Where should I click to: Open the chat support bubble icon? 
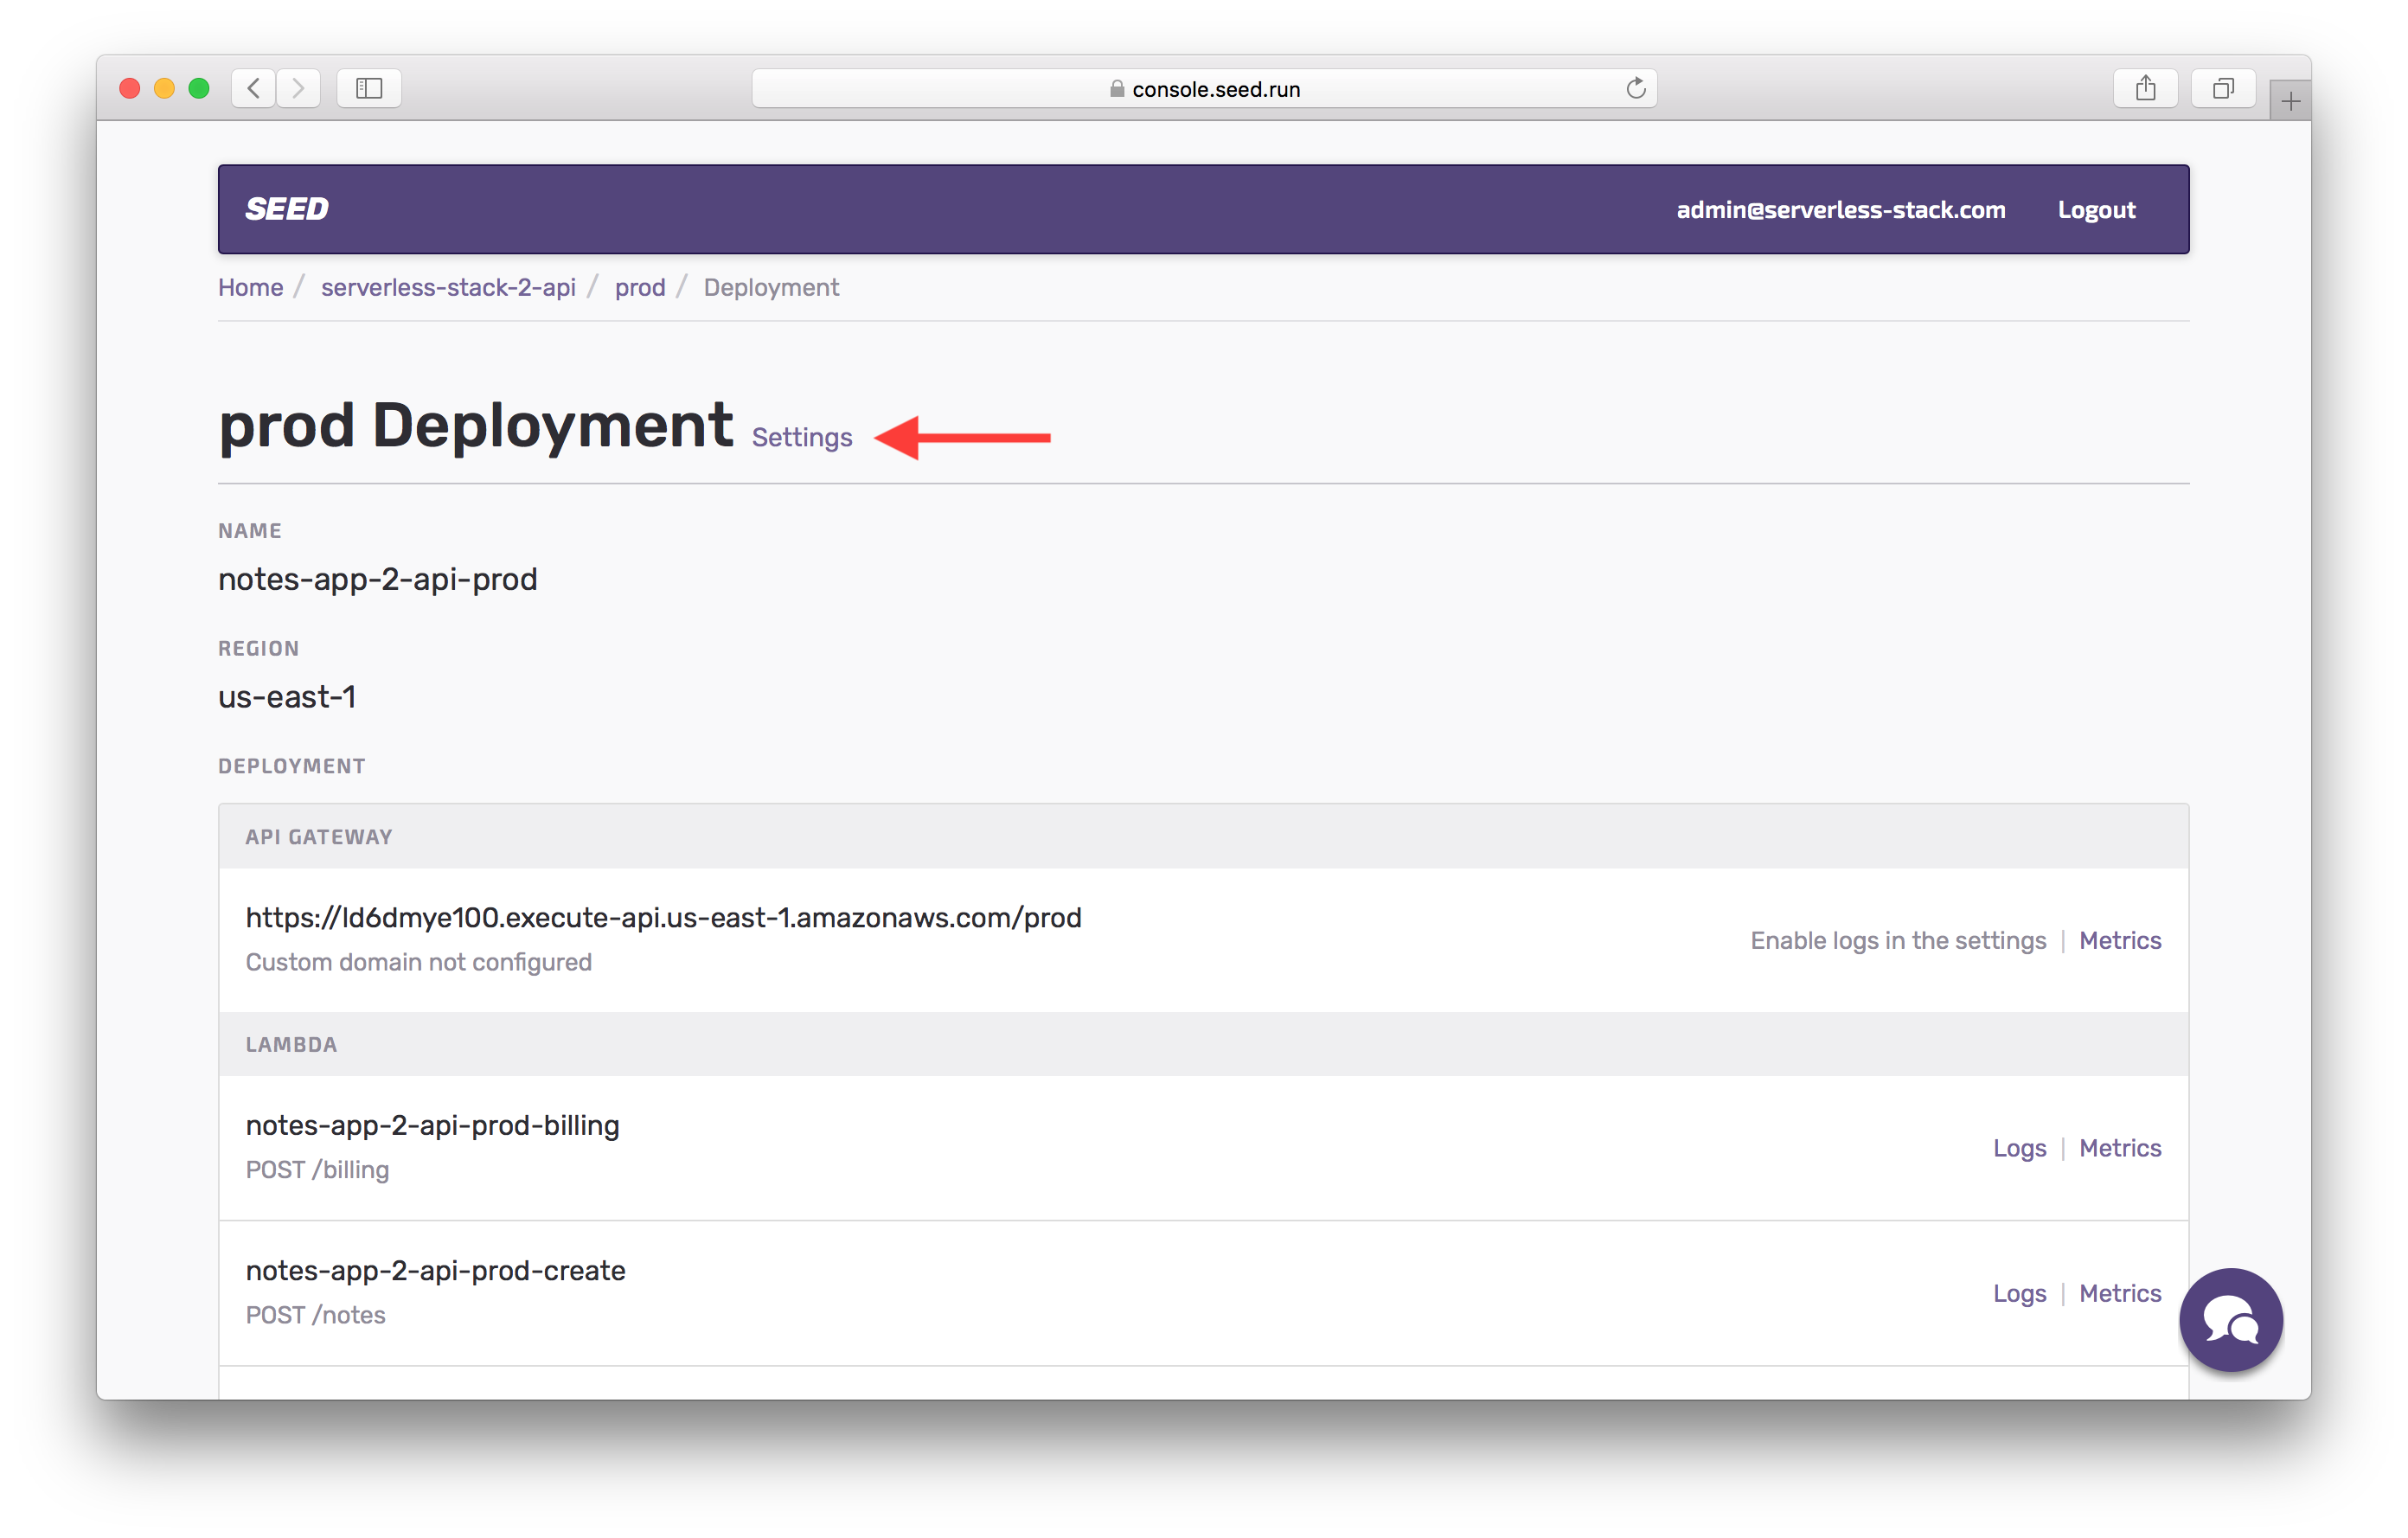(2230, 1319)
